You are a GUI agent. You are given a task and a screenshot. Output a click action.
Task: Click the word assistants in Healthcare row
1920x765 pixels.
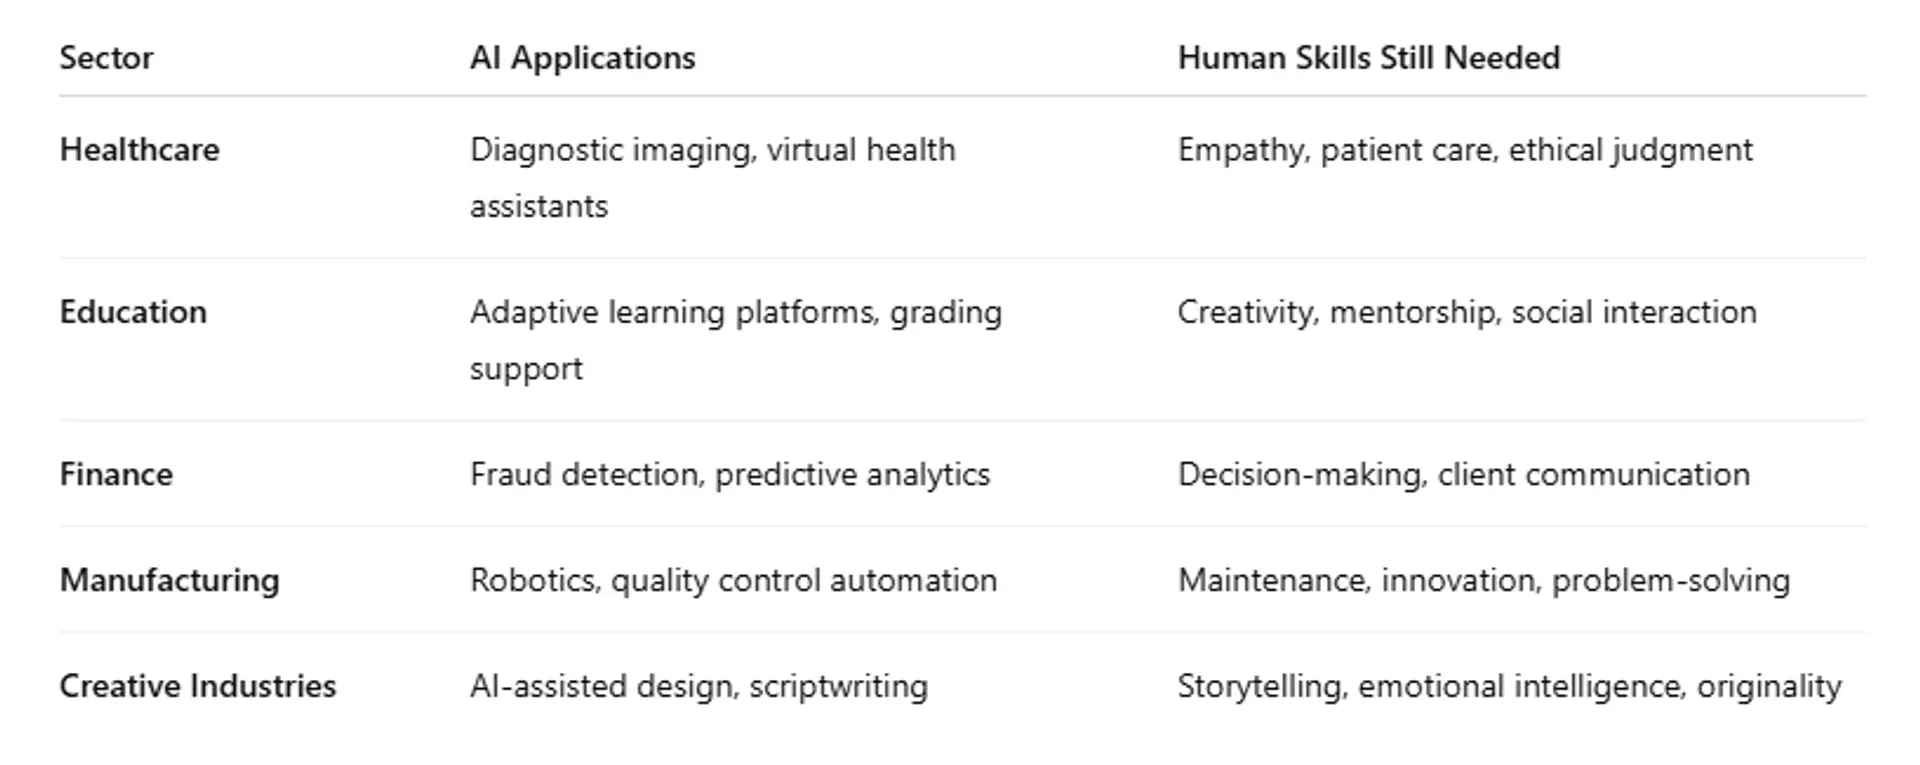538,206
